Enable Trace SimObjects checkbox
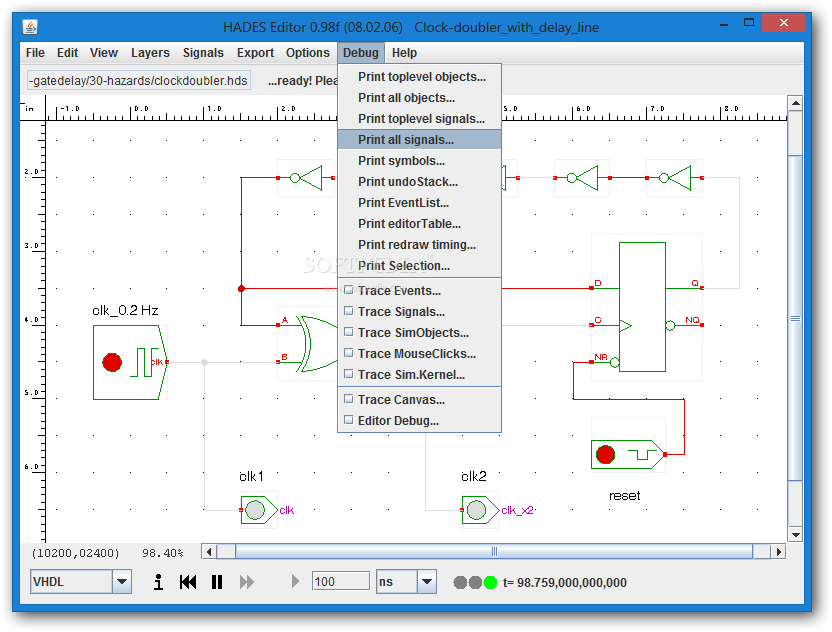The height and width of the screenshot is (632, 832). 349,332
